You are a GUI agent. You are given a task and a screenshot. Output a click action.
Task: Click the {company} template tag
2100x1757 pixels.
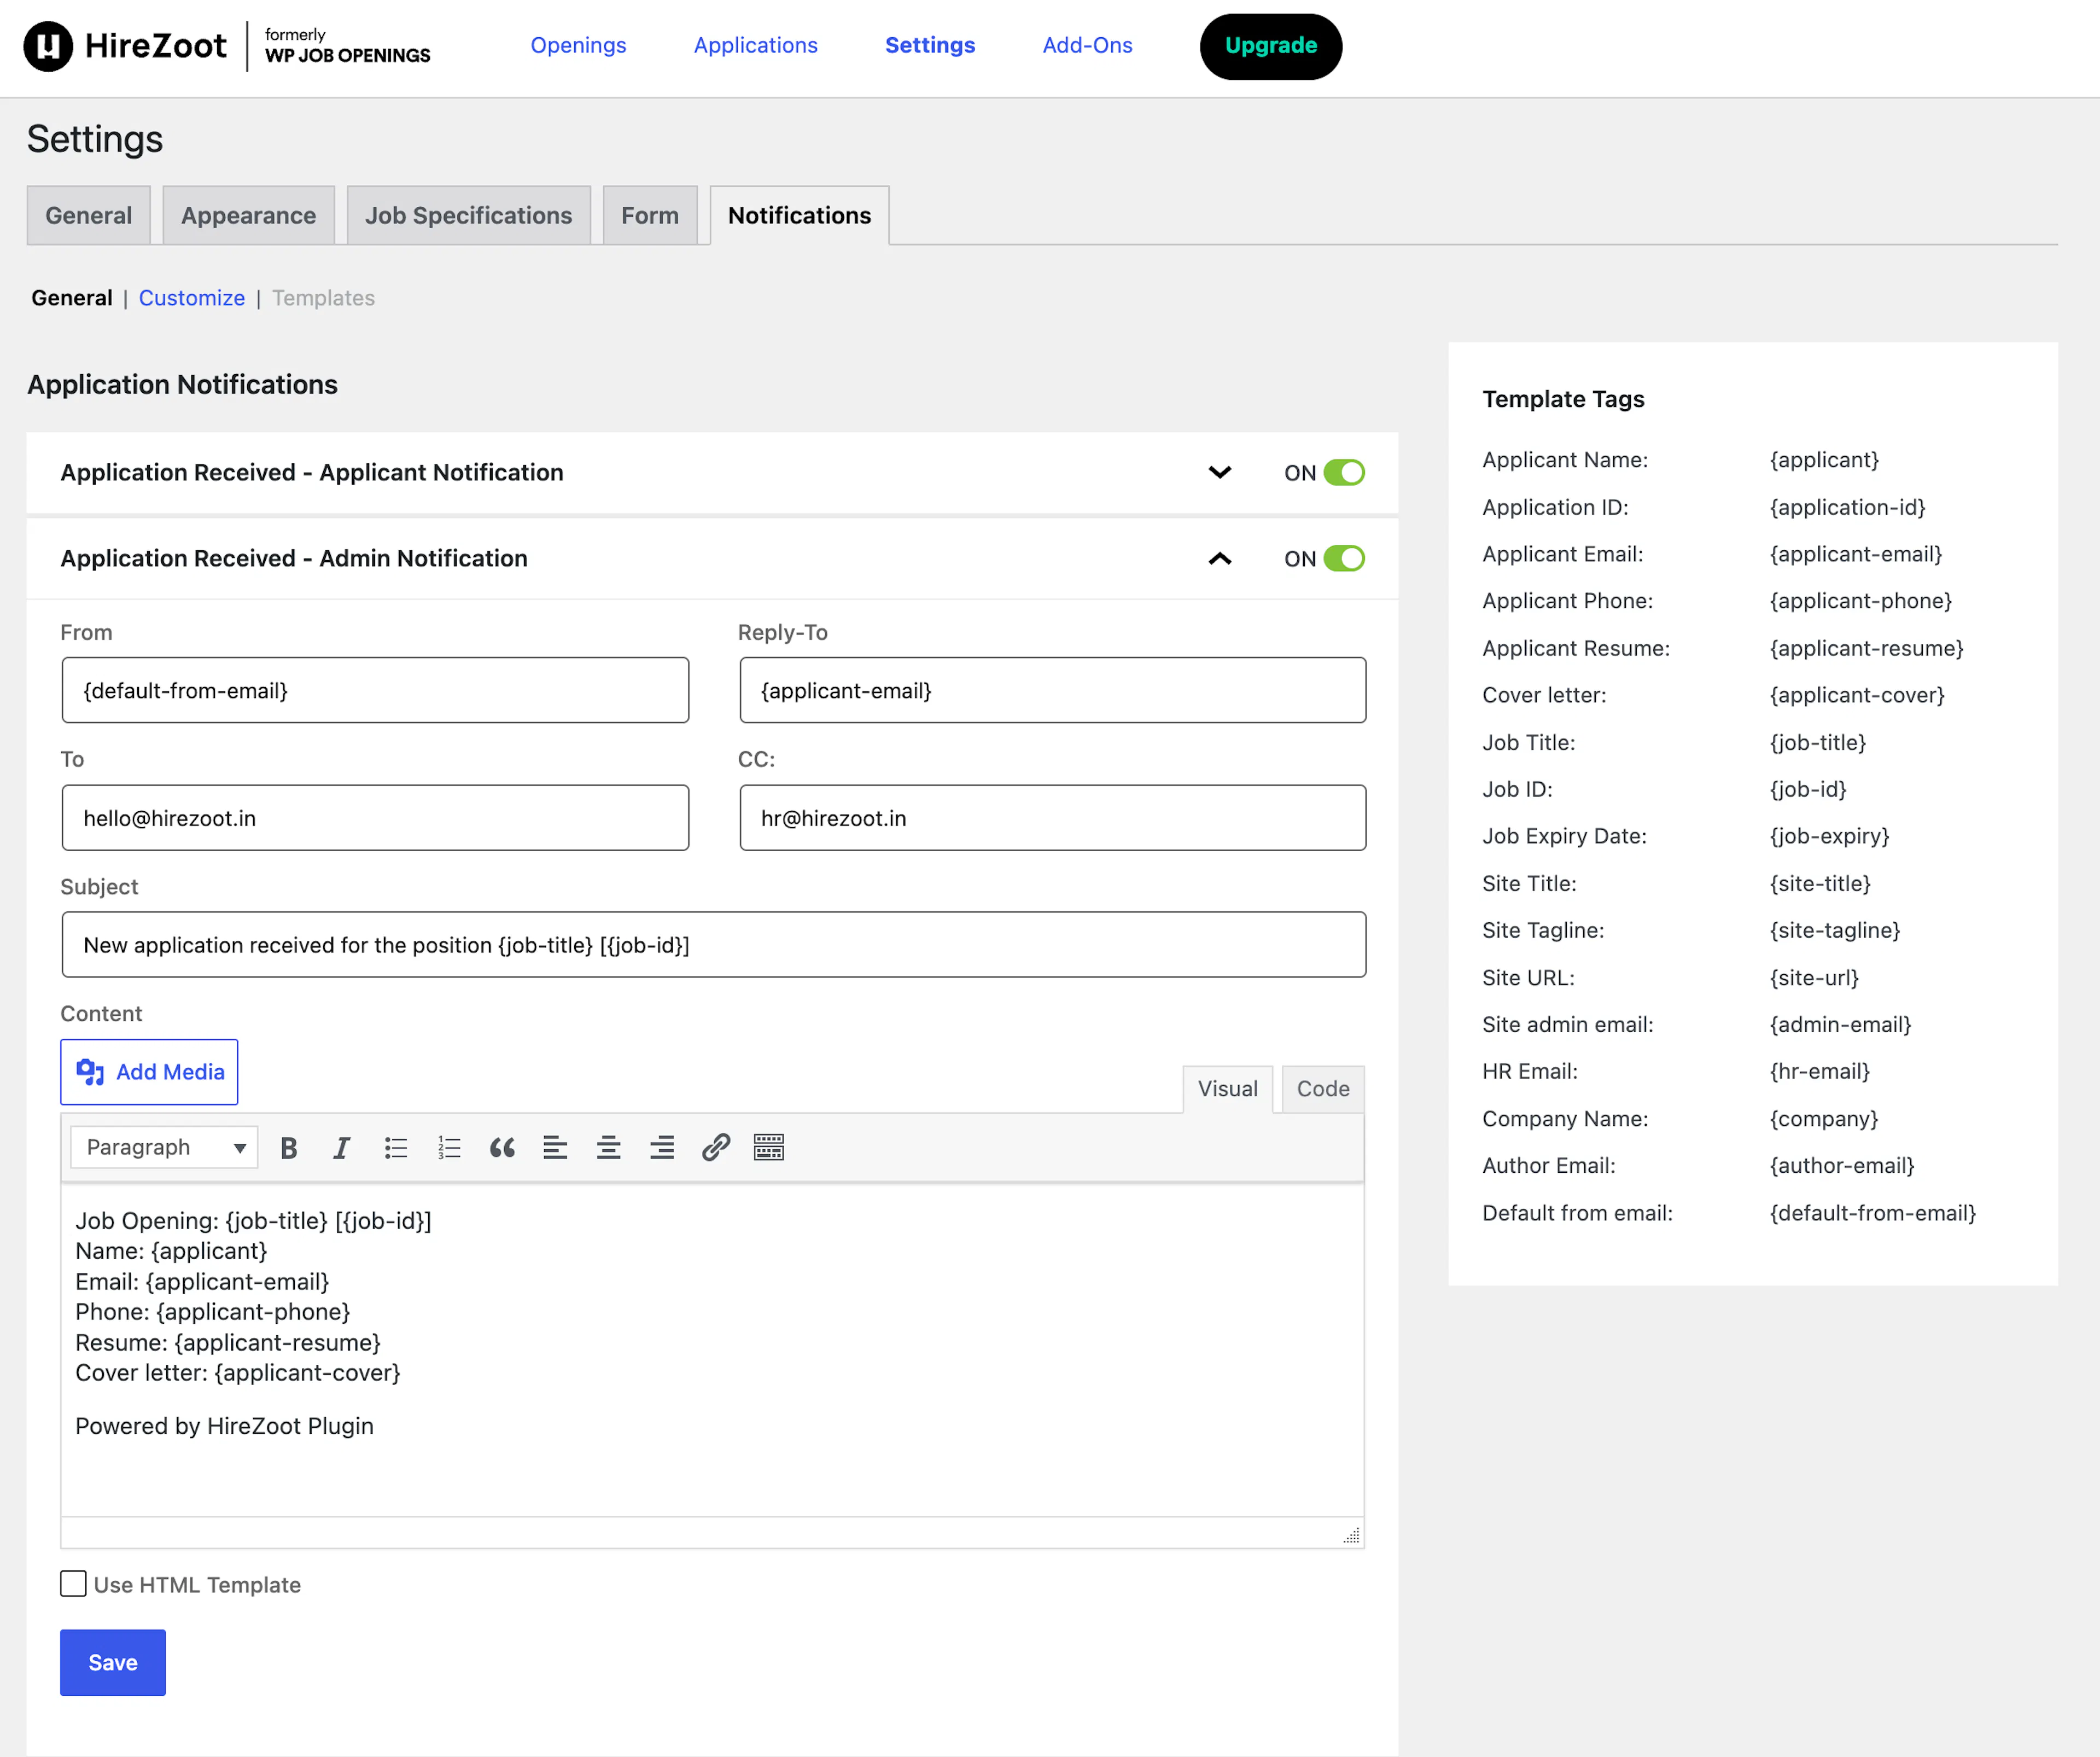click(x=1824, y=1119)
